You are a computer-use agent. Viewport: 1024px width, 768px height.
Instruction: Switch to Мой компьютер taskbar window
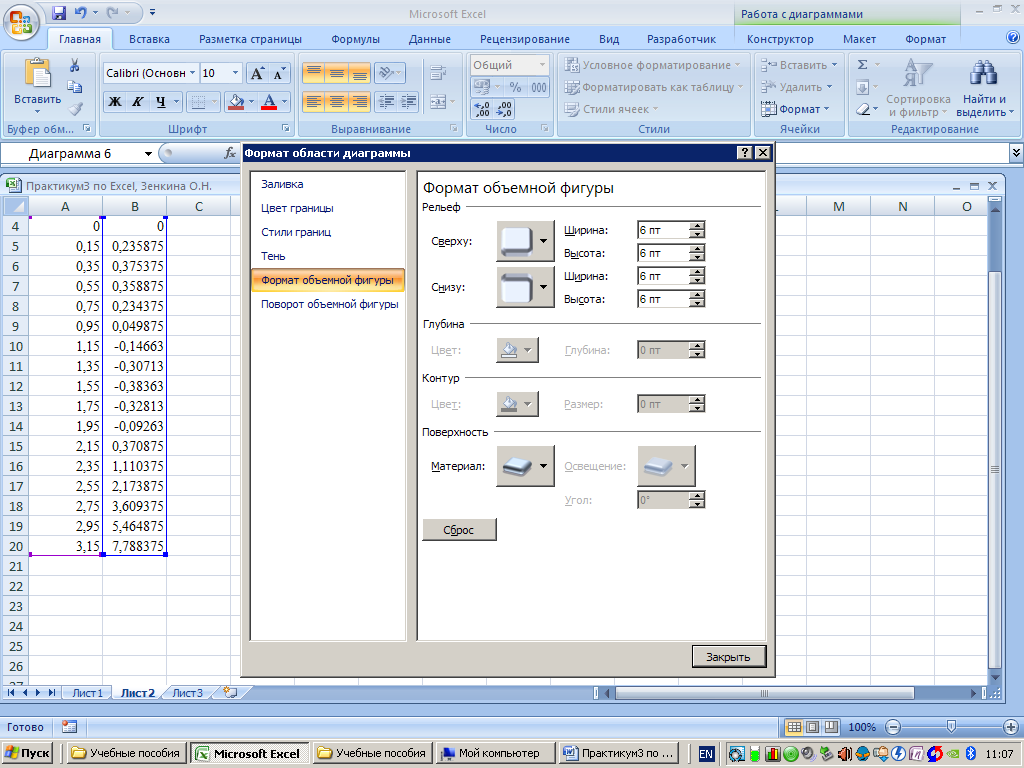pos(495,753)
